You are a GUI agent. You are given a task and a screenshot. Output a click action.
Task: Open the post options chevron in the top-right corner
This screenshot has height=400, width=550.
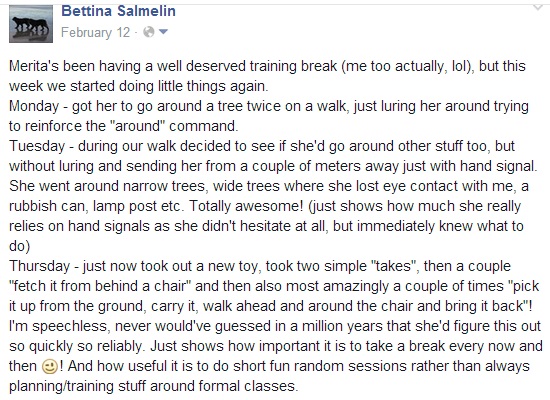tap(538, 7)
